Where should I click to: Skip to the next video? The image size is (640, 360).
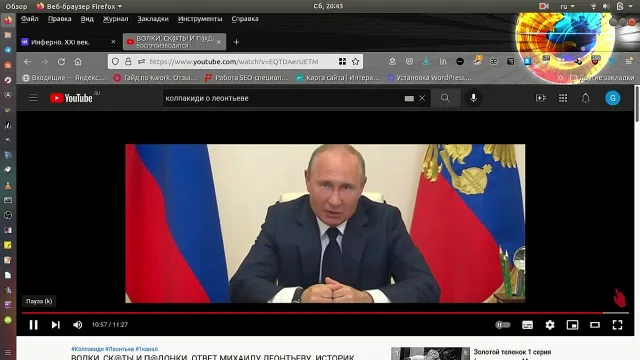[56, 324]
